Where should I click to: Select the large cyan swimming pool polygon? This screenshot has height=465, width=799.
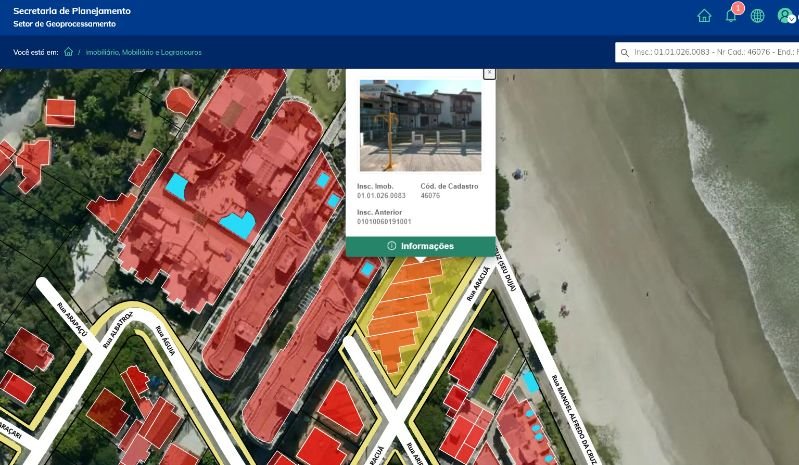point(237,226)
